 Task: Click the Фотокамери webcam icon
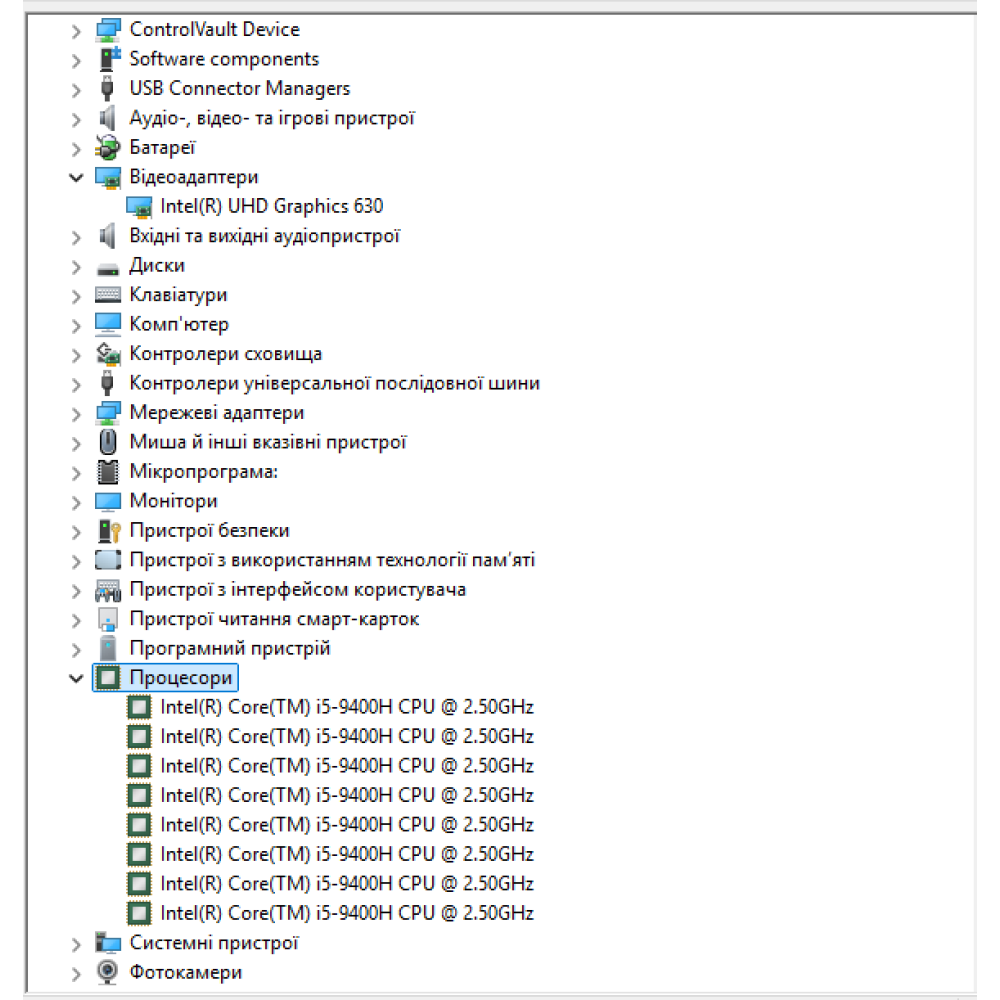(107, 972)
